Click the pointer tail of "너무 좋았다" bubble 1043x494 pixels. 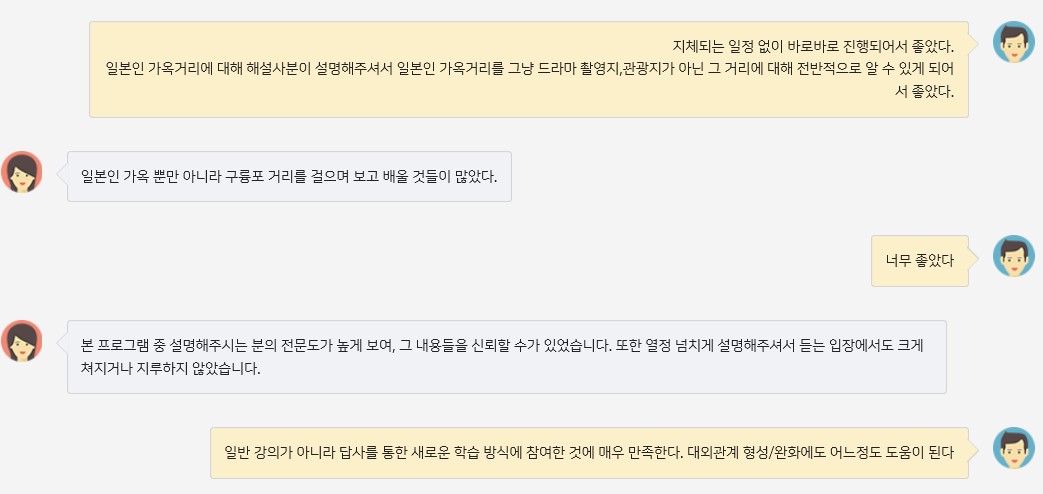click(973, 257)
